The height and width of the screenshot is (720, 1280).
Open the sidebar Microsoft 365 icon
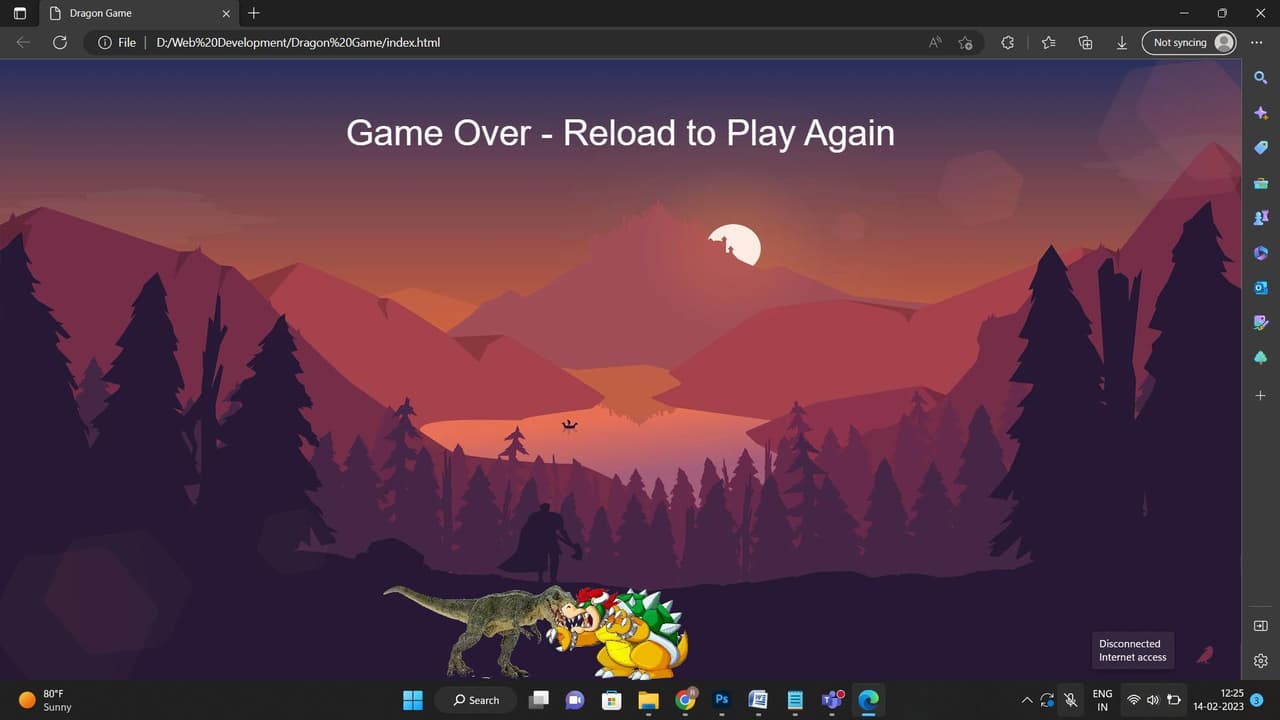point(1261,253)
